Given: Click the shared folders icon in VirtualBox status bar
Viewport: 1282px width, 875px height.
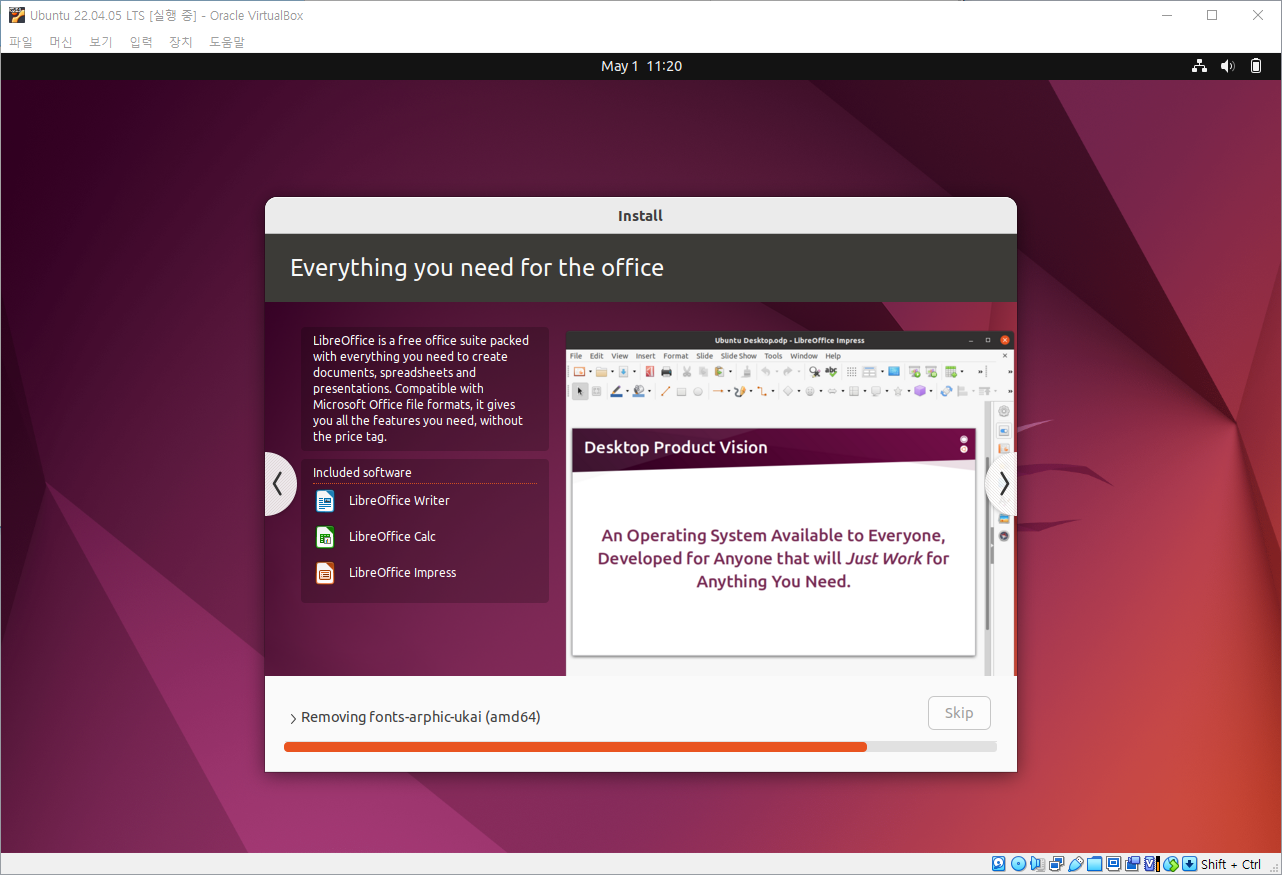Looking at the screenshot, I should 1095,864.
